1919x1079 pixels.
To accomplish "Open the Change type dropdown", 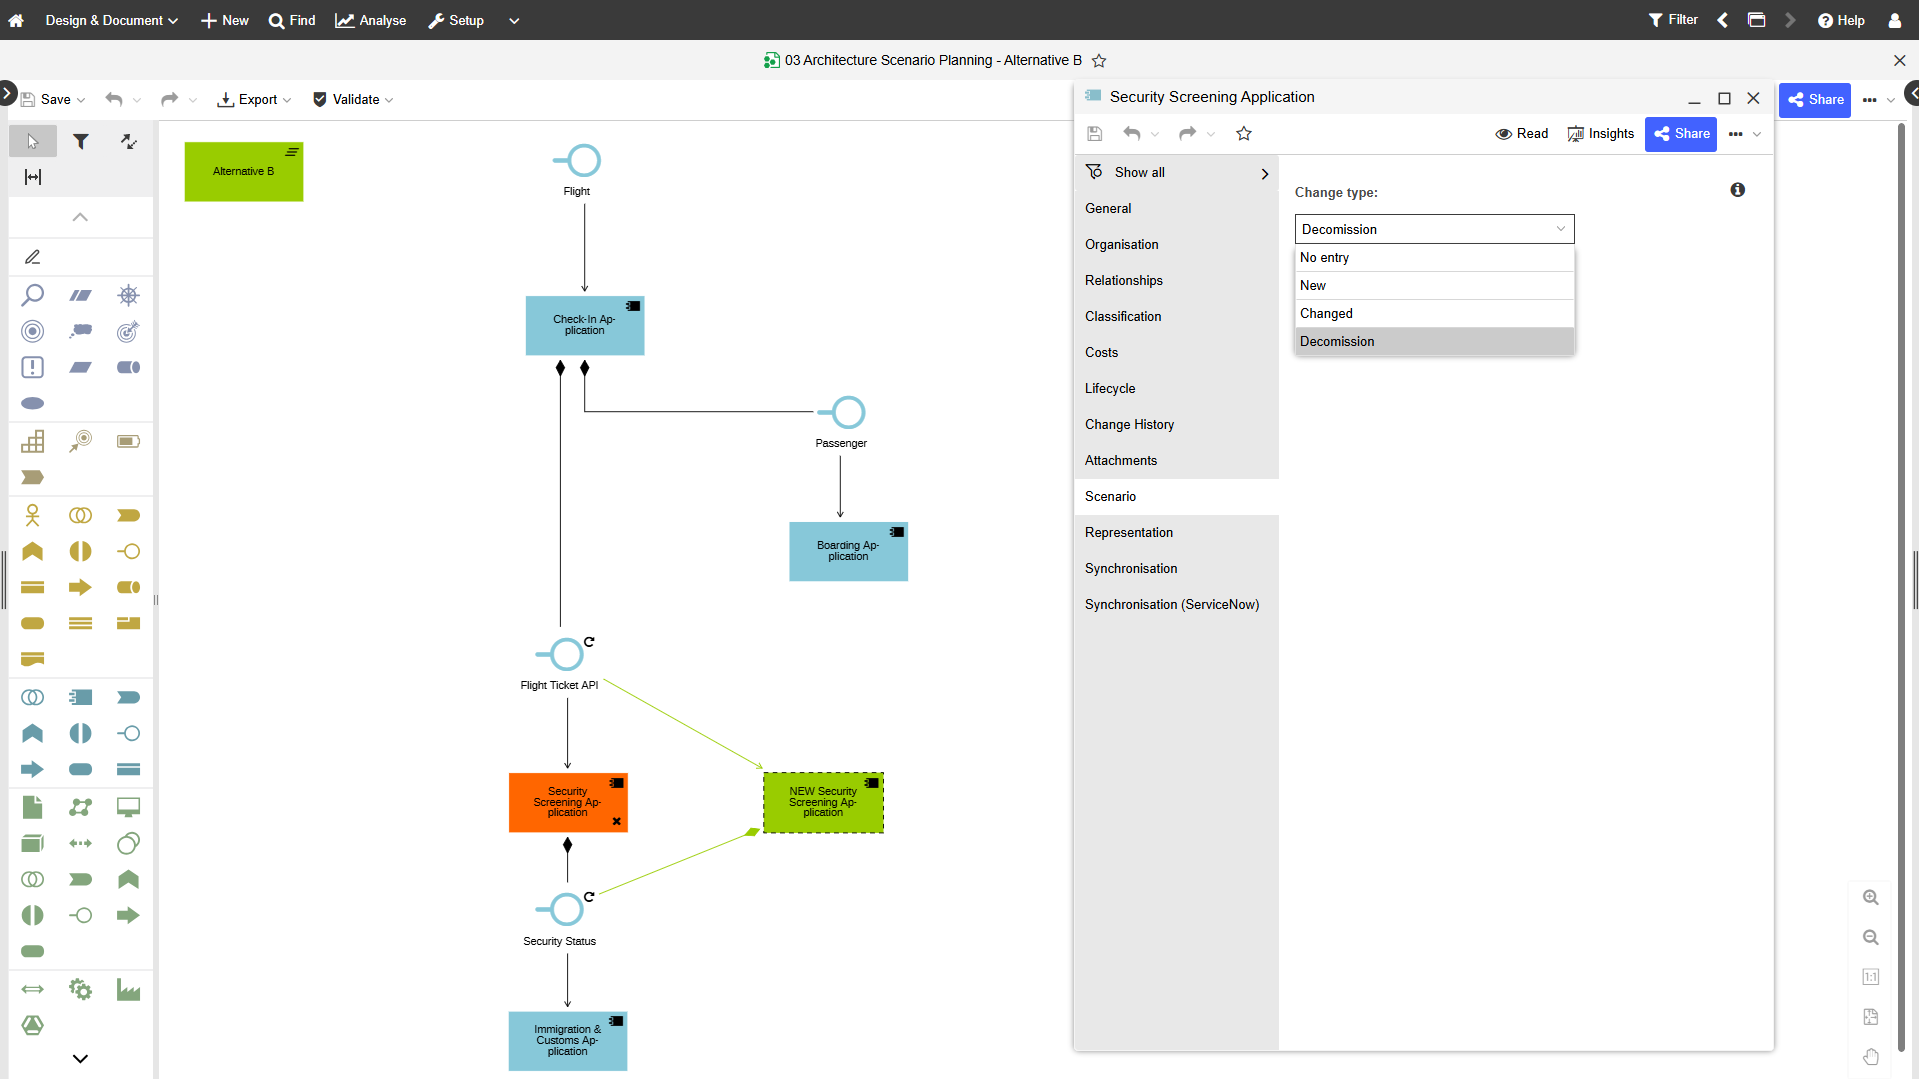I will point(1434,229).
